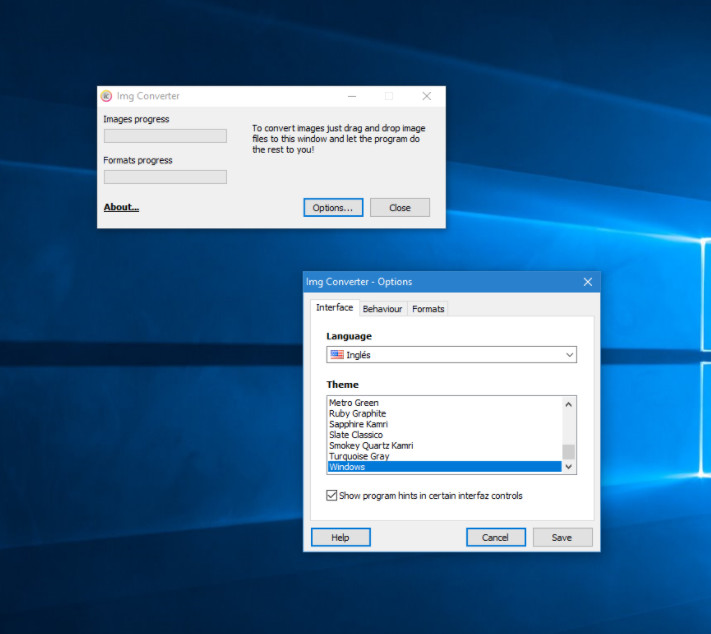Click the Formats progress bar
This screenshot has width=711, height=634.
(x=165, y=177)
